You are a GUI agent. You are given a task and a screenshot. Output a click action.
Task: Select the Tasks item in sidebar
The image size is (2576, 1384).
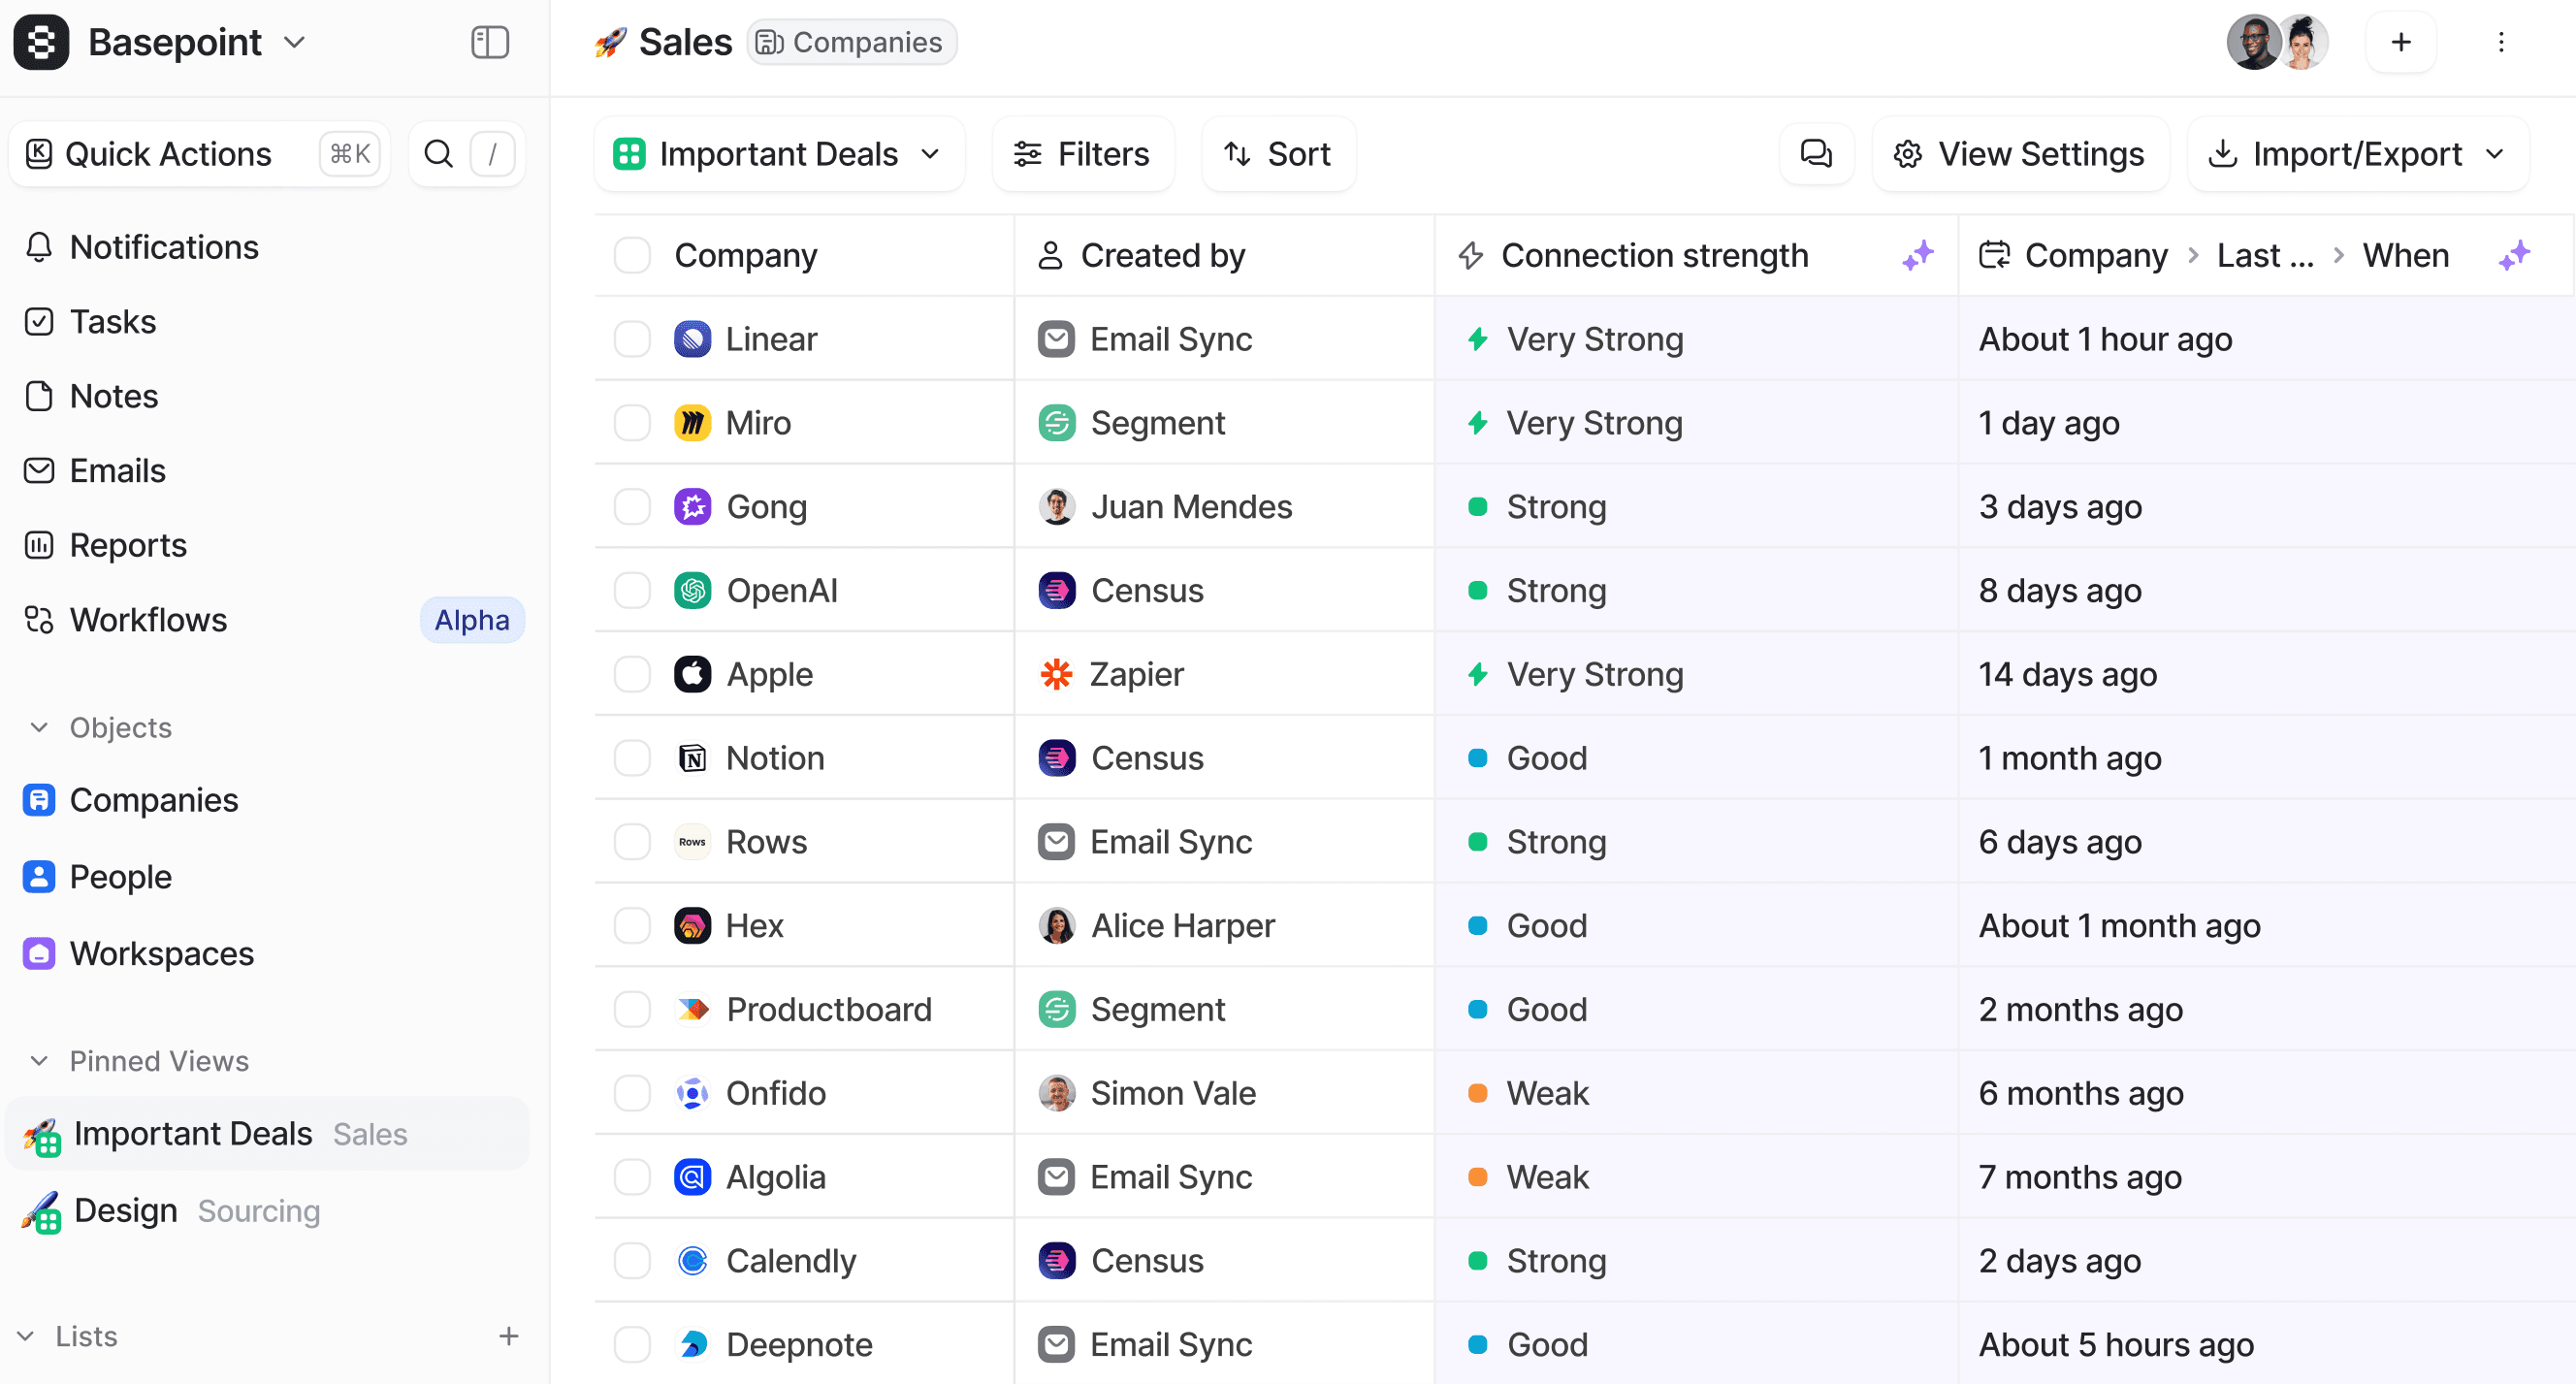112,321
